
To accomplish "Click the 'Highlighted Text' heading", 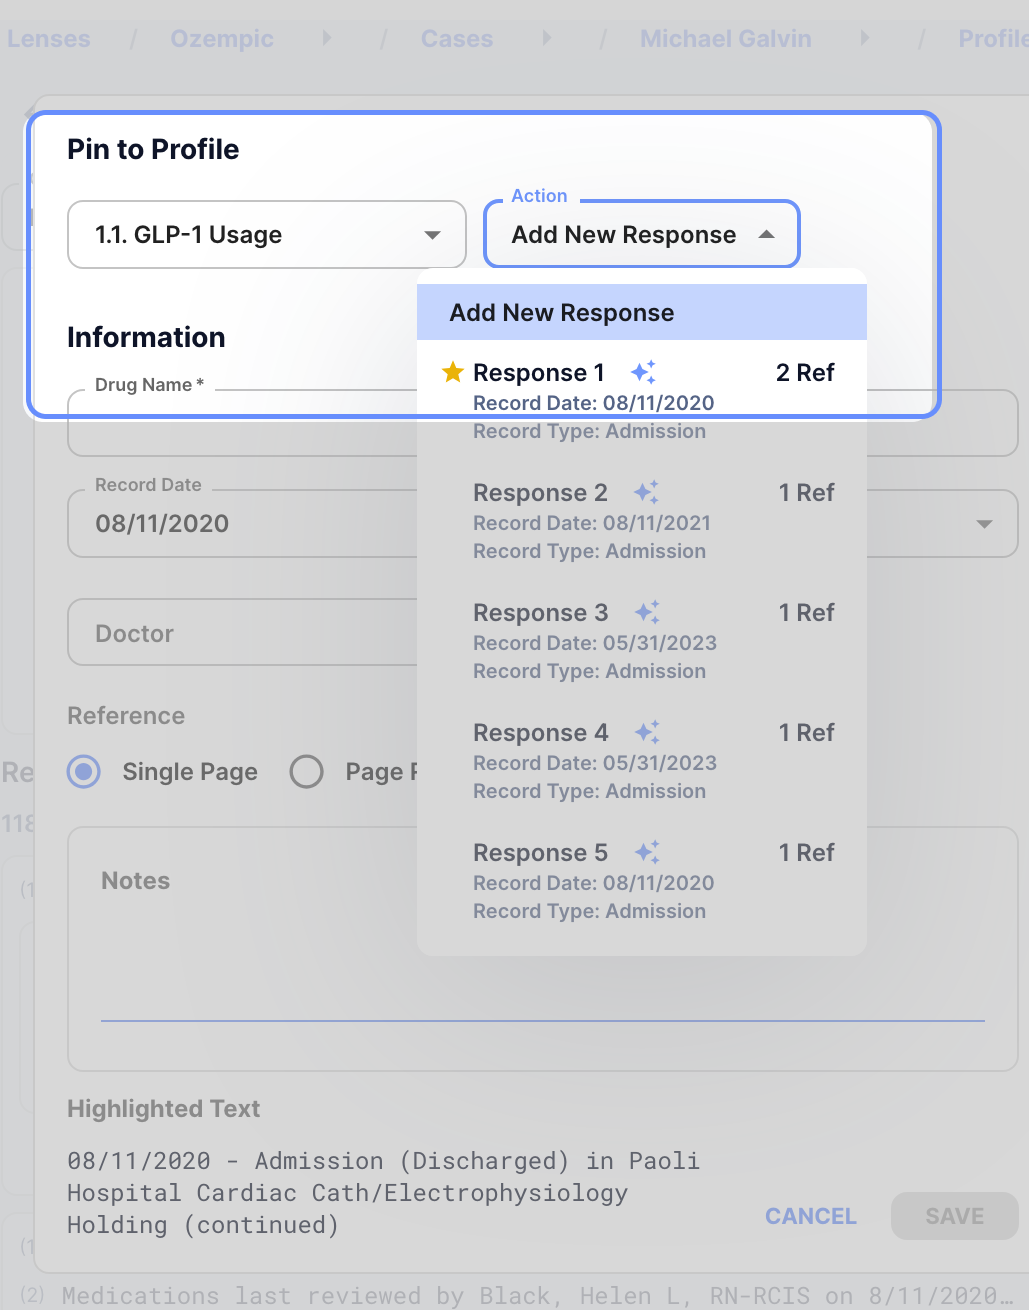I will pyautogui.click(x=163, y=1108).
